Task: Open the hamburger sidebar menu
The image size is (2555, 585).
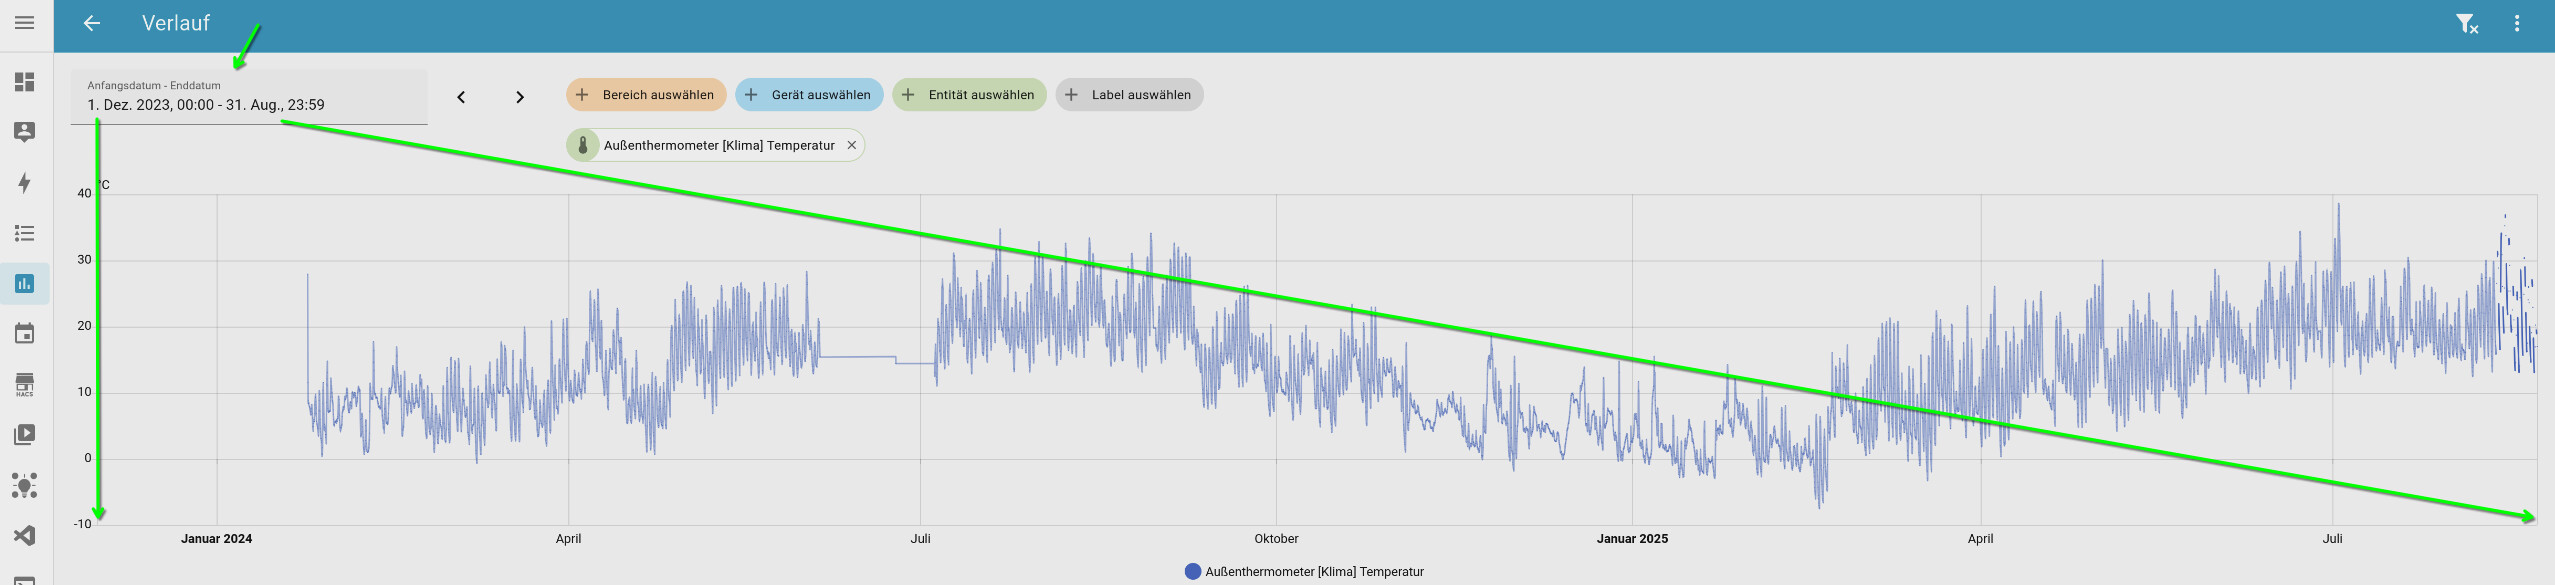Action: click(x=25, y=23)
